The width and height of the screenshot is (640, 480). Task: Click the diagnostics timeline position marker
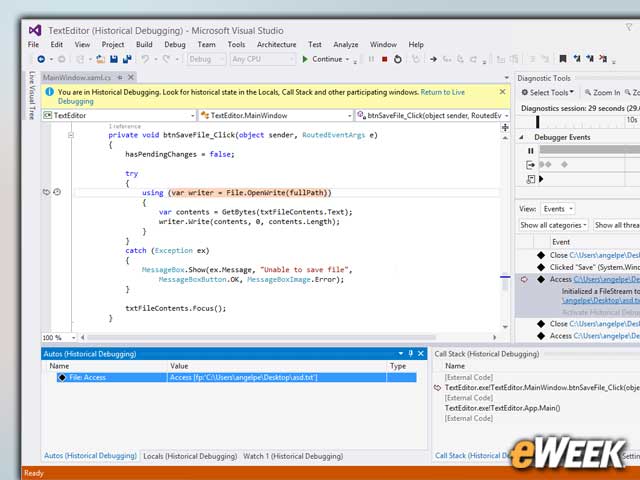coord(538,122)
